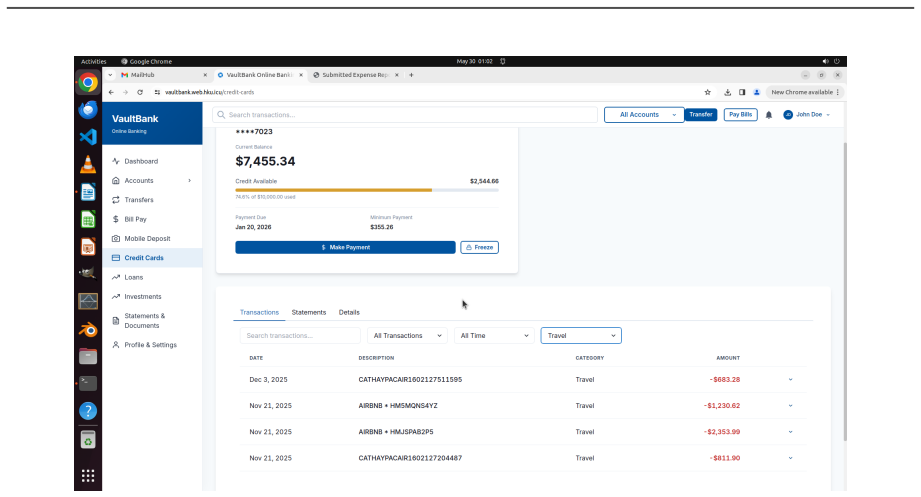
Task: Toggle Chrome's side panel icon
Action: 742,92
